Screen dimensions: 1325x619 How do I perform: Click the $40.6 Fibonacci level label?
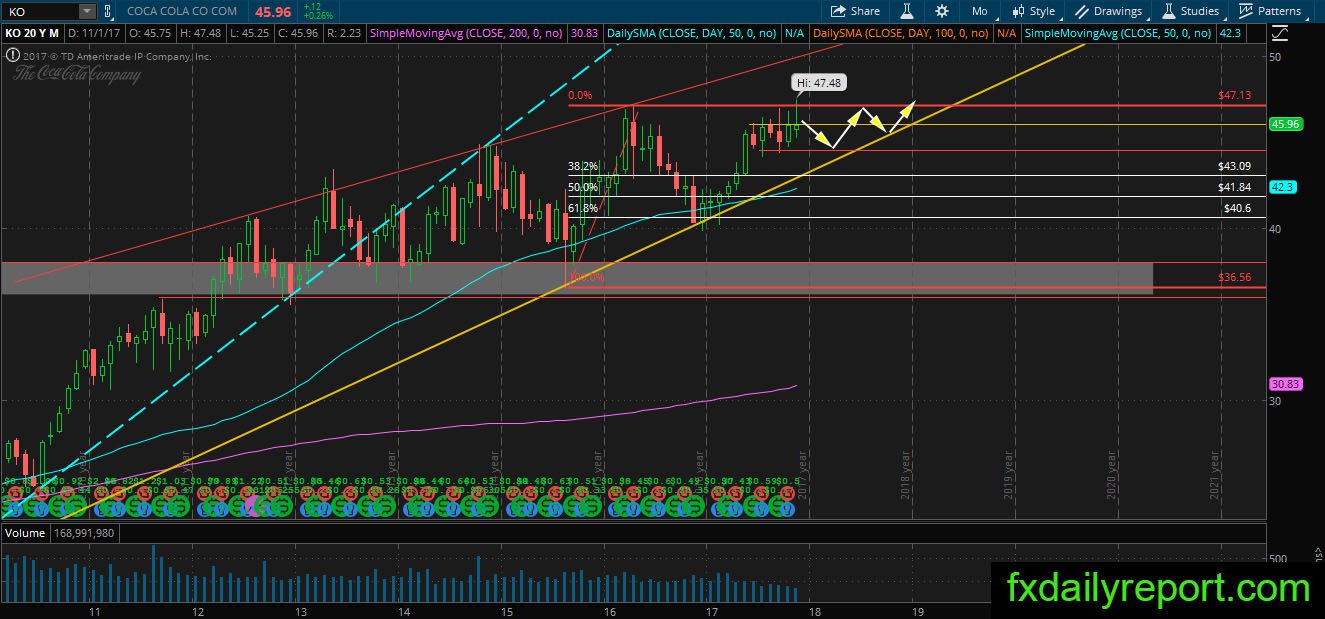[x=1237, y=208]
